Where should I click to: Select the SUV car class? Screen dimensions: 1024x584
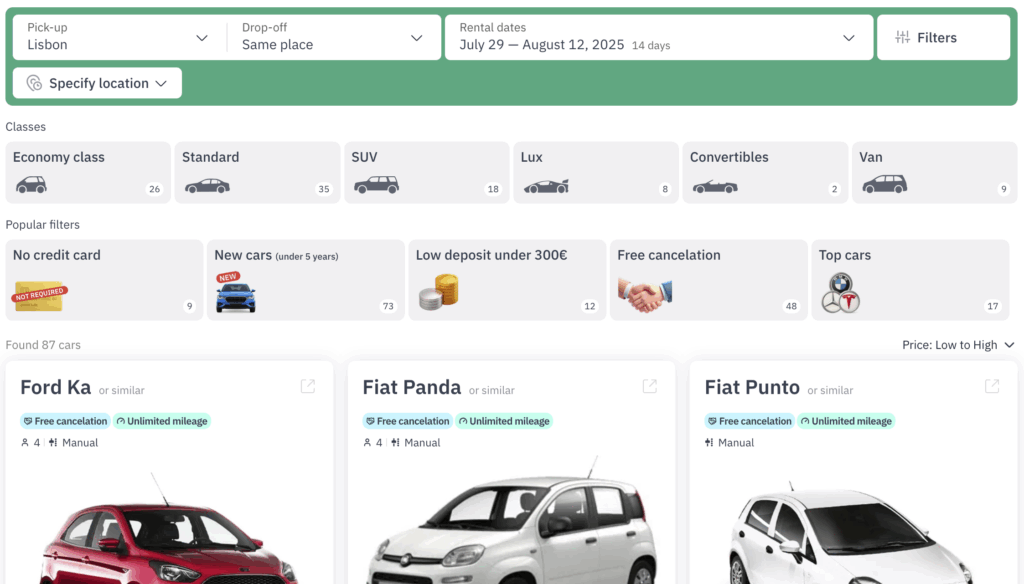[426, 172]
